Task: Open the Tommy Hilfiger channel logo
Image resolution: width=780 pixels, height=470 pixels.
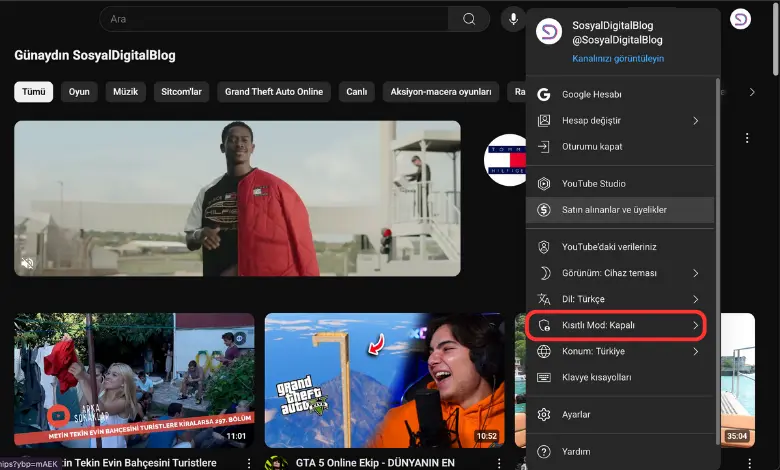Action: point(505,160)
